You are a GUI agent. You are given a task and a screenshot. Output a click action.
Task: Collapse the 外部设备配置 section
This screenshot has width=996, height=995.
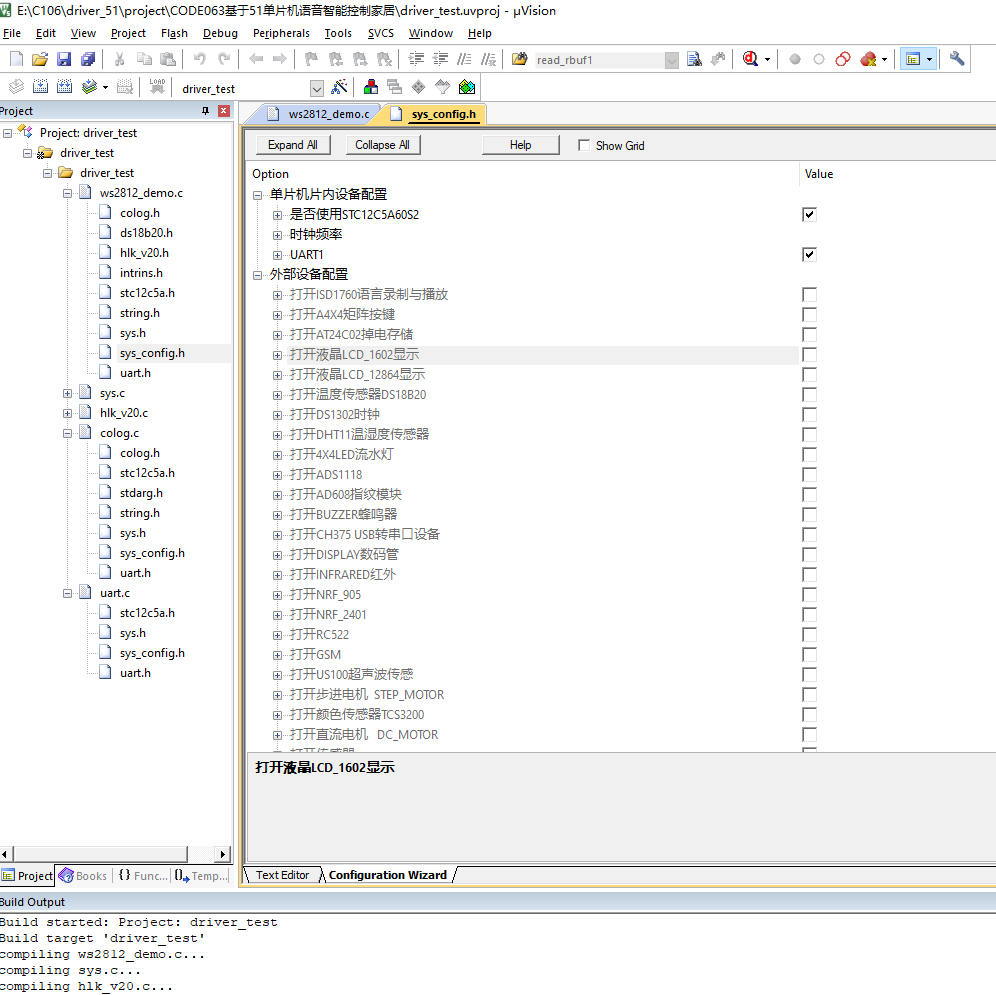coord(257,275)
